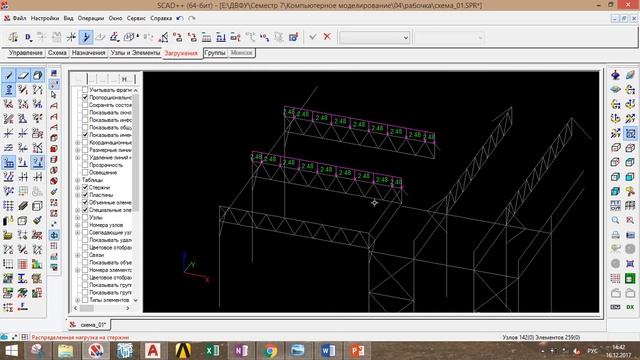Open the Windows Start button

click(x=11, y=351)
